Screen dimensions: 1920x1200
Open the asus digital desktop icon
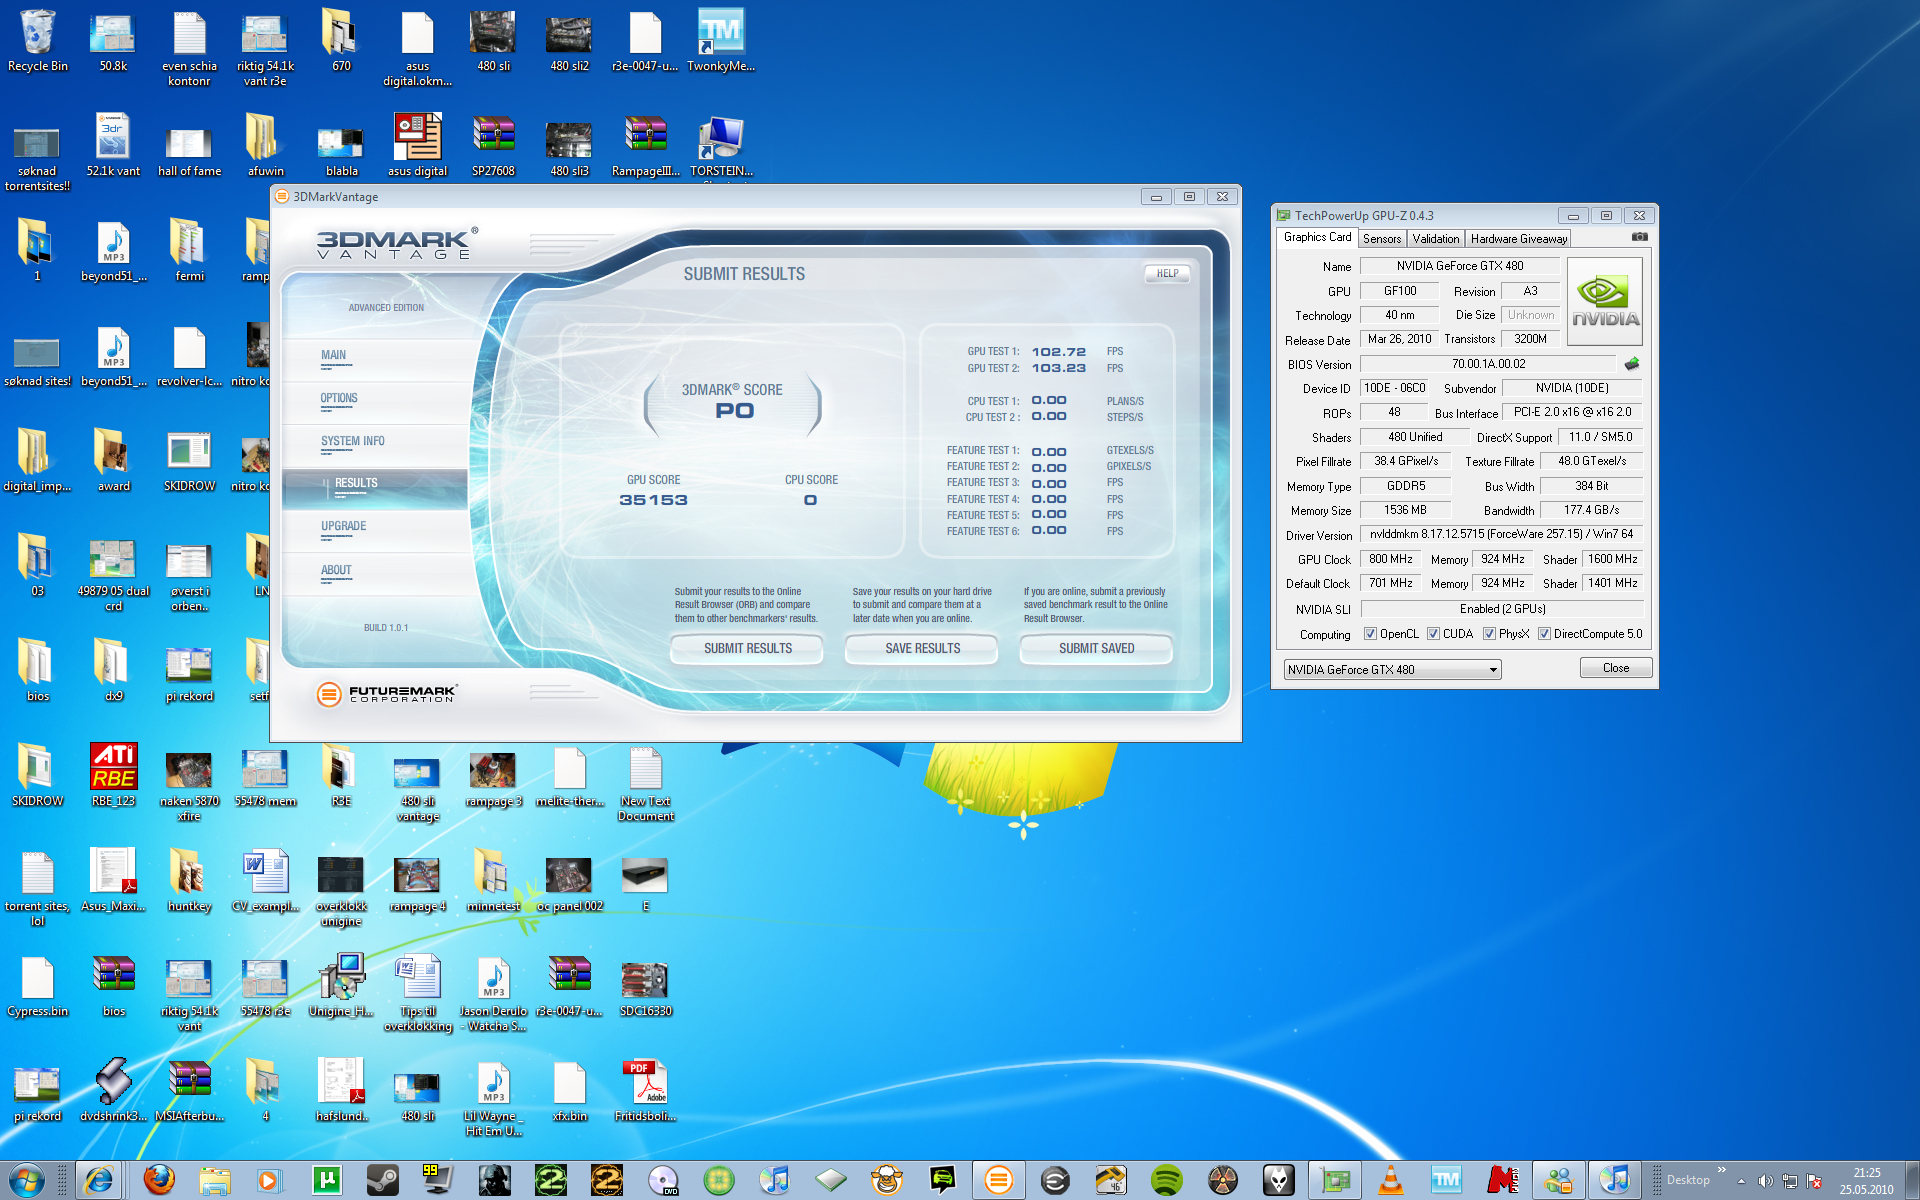click(x=417, y=146)
